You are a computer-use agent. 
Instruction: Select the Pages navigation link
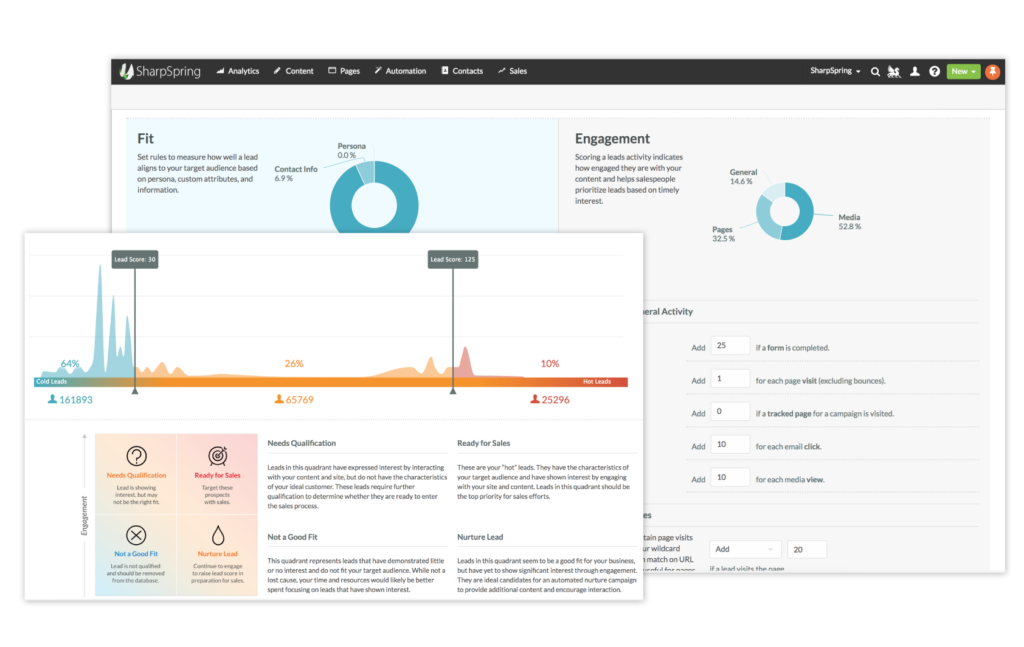click(x=343, y=71)
